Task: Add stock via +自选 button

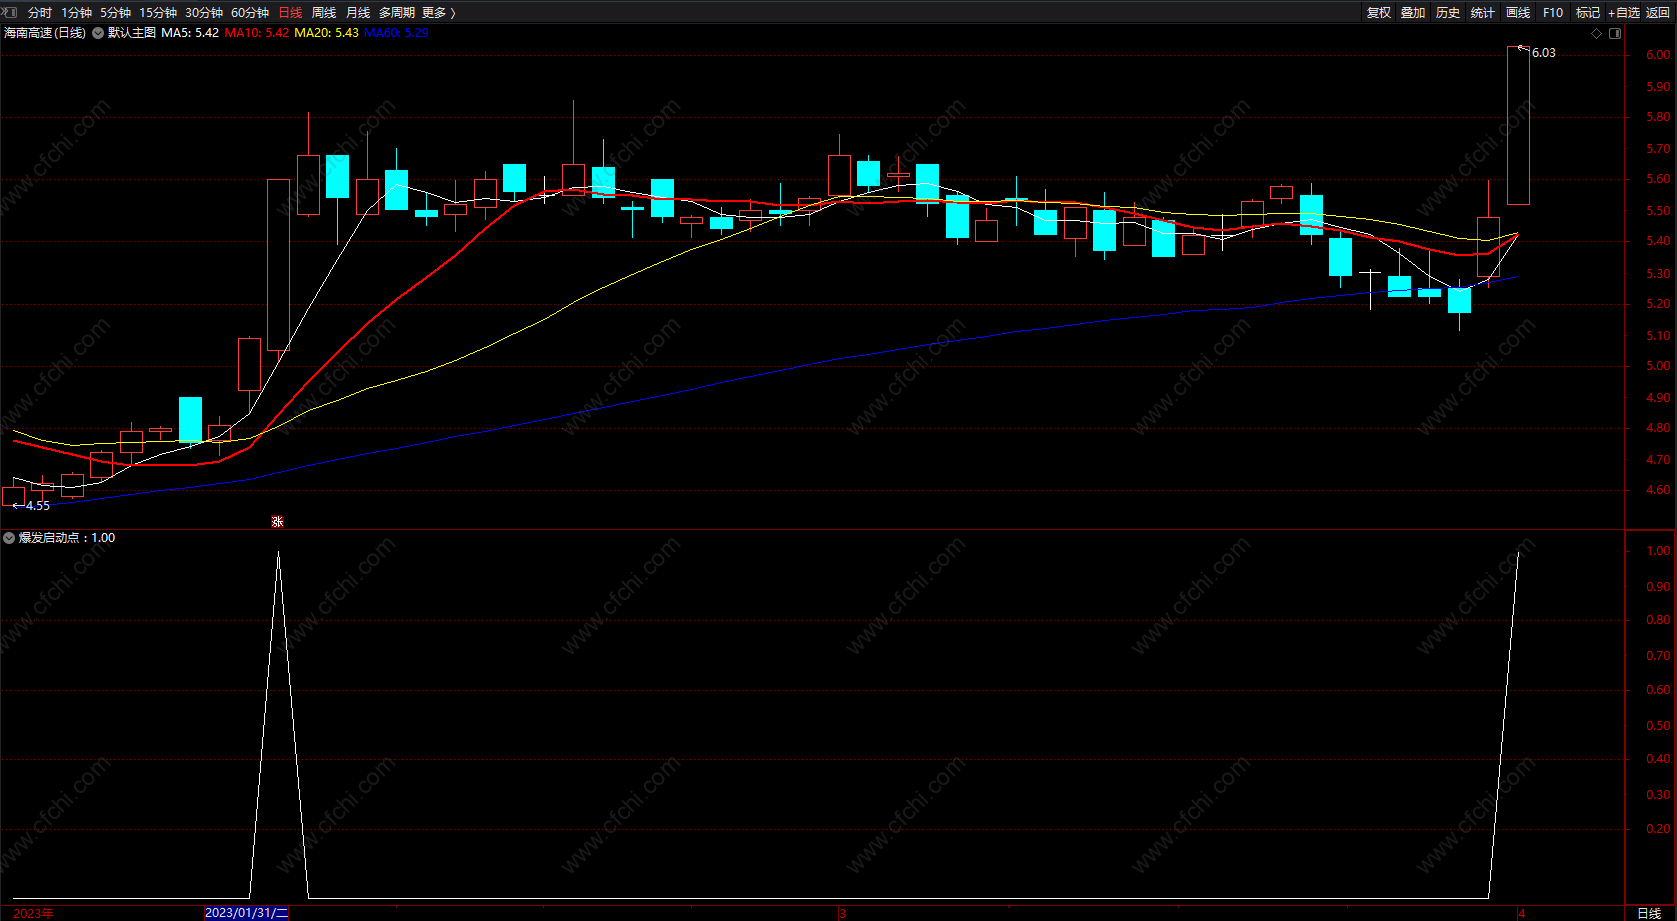Action: click(1624, 13)
